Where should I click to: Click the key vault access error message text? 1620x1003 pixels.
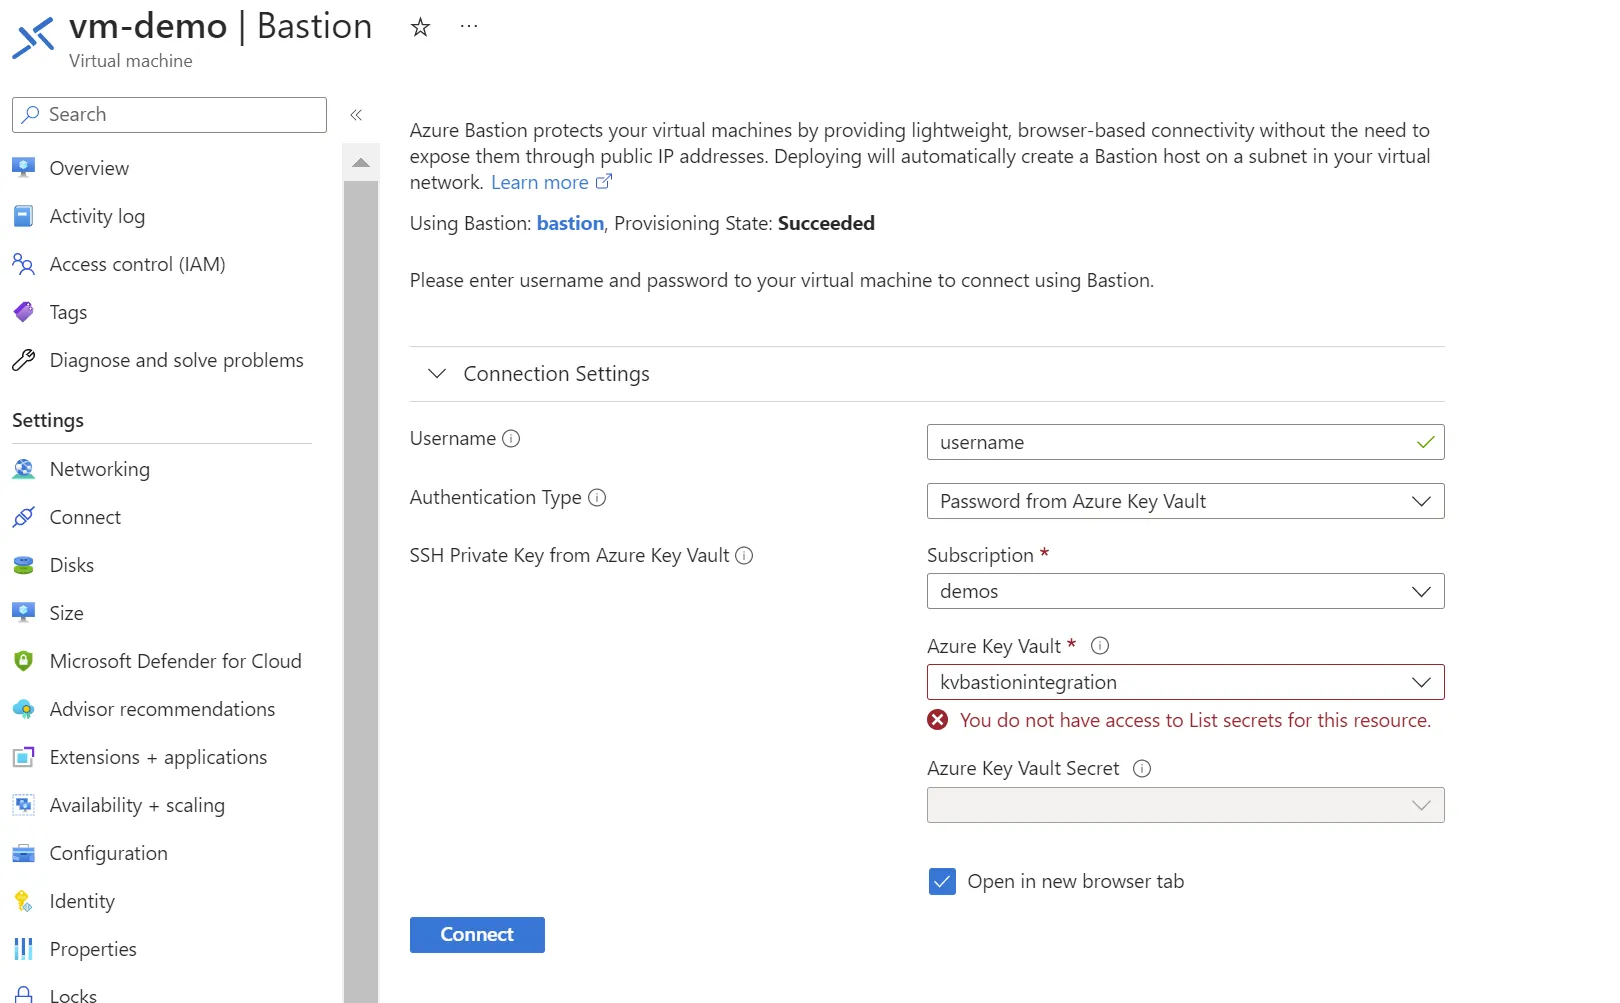pyautogui.click(x=1195, y=720)
